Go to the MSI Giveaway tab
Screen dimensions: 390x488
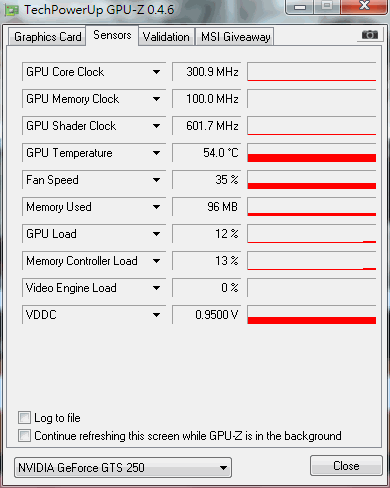click(235, 37)
